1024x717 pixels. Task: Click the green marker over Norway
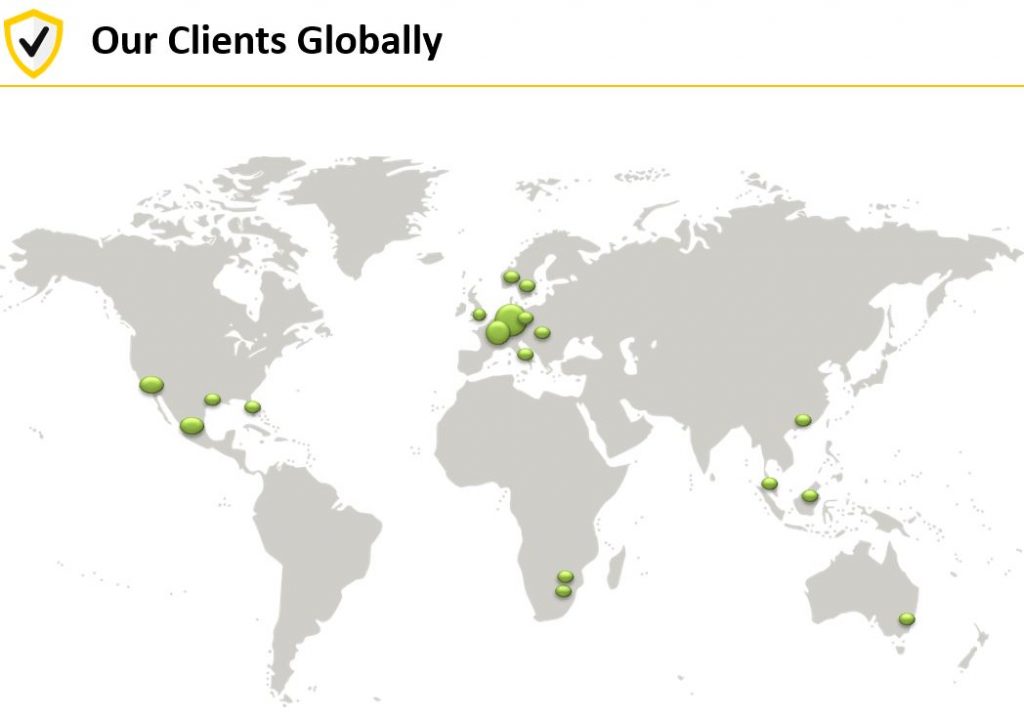(x=511, y=277)
